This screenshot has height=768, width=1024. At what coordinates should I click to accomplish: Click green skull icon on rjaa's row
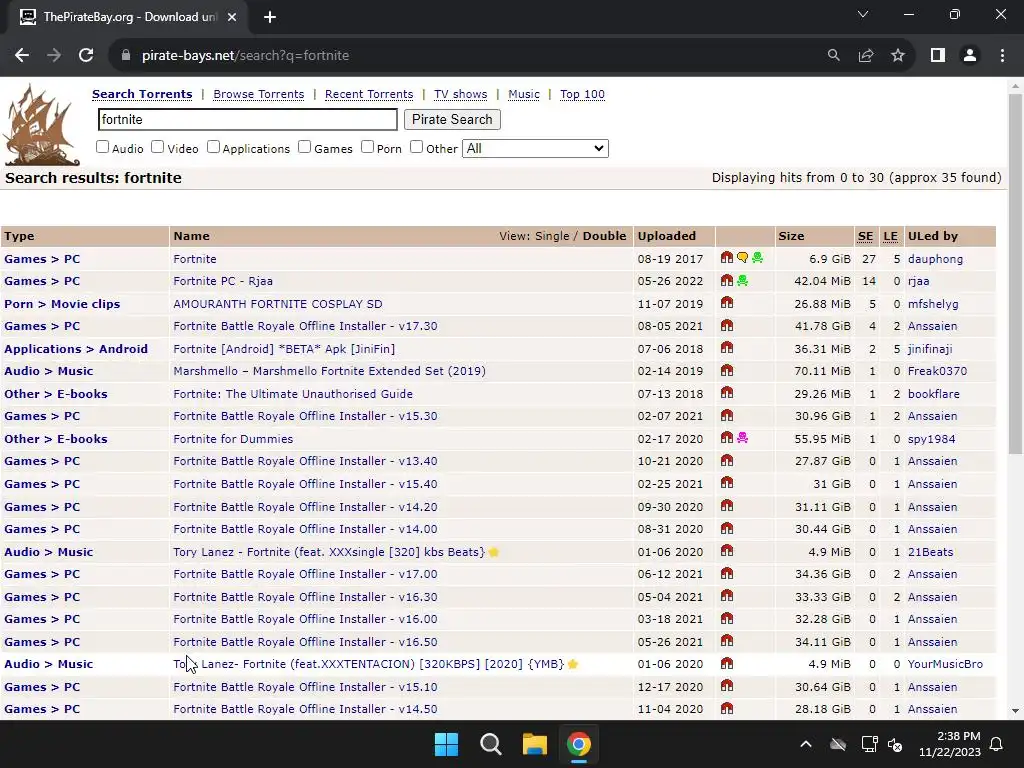[x=743, y=281]
